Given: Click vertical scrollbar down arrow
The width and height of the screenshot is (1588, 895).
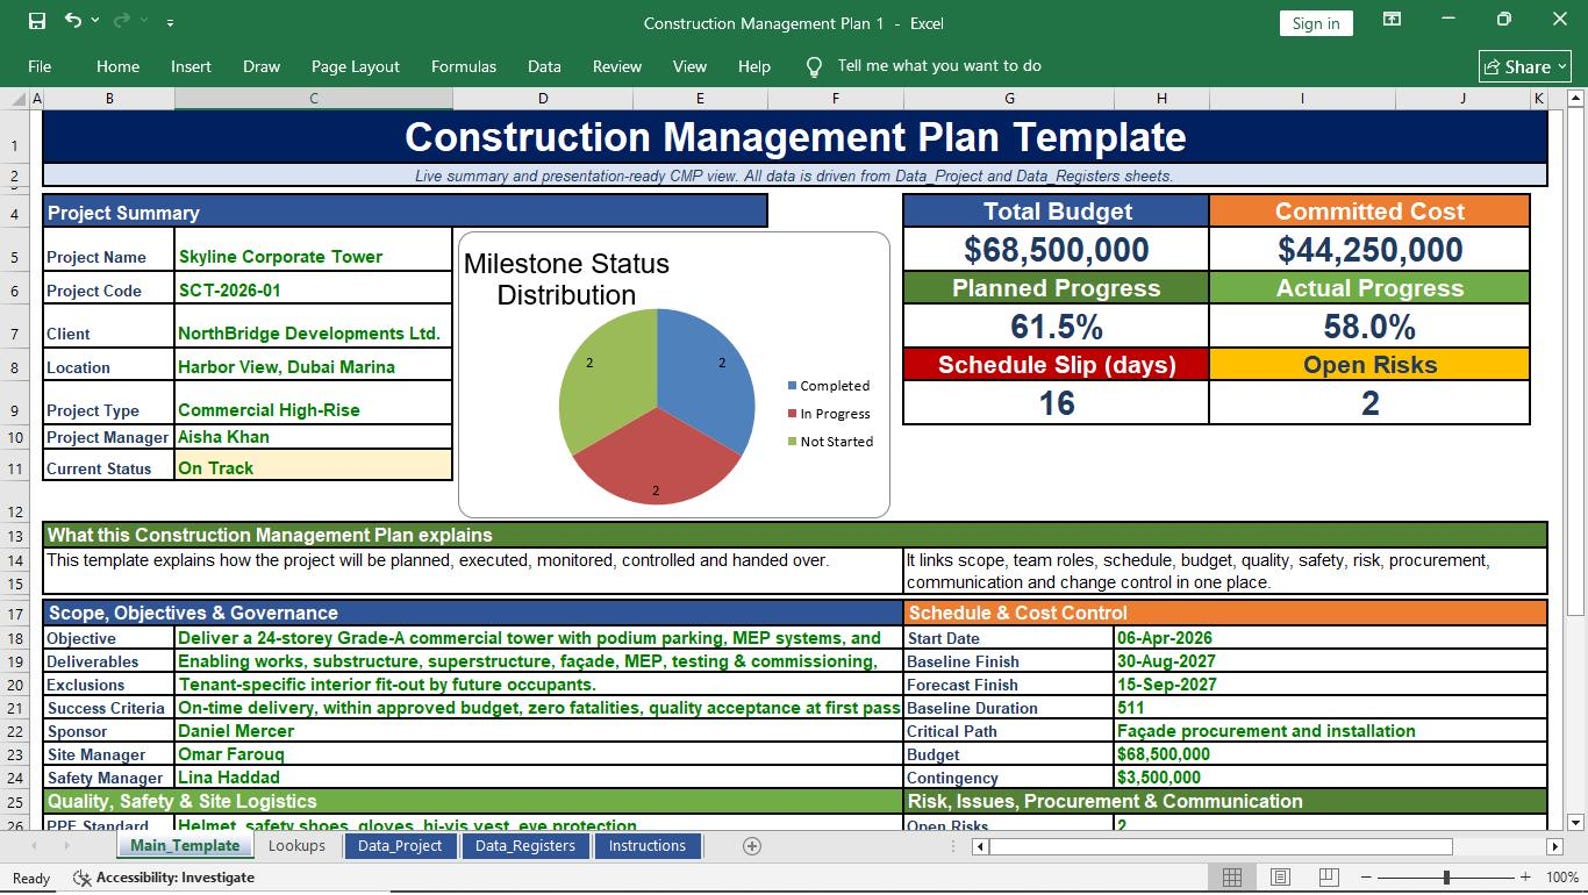Looking at the screenshot, I should coord(1576,823).
